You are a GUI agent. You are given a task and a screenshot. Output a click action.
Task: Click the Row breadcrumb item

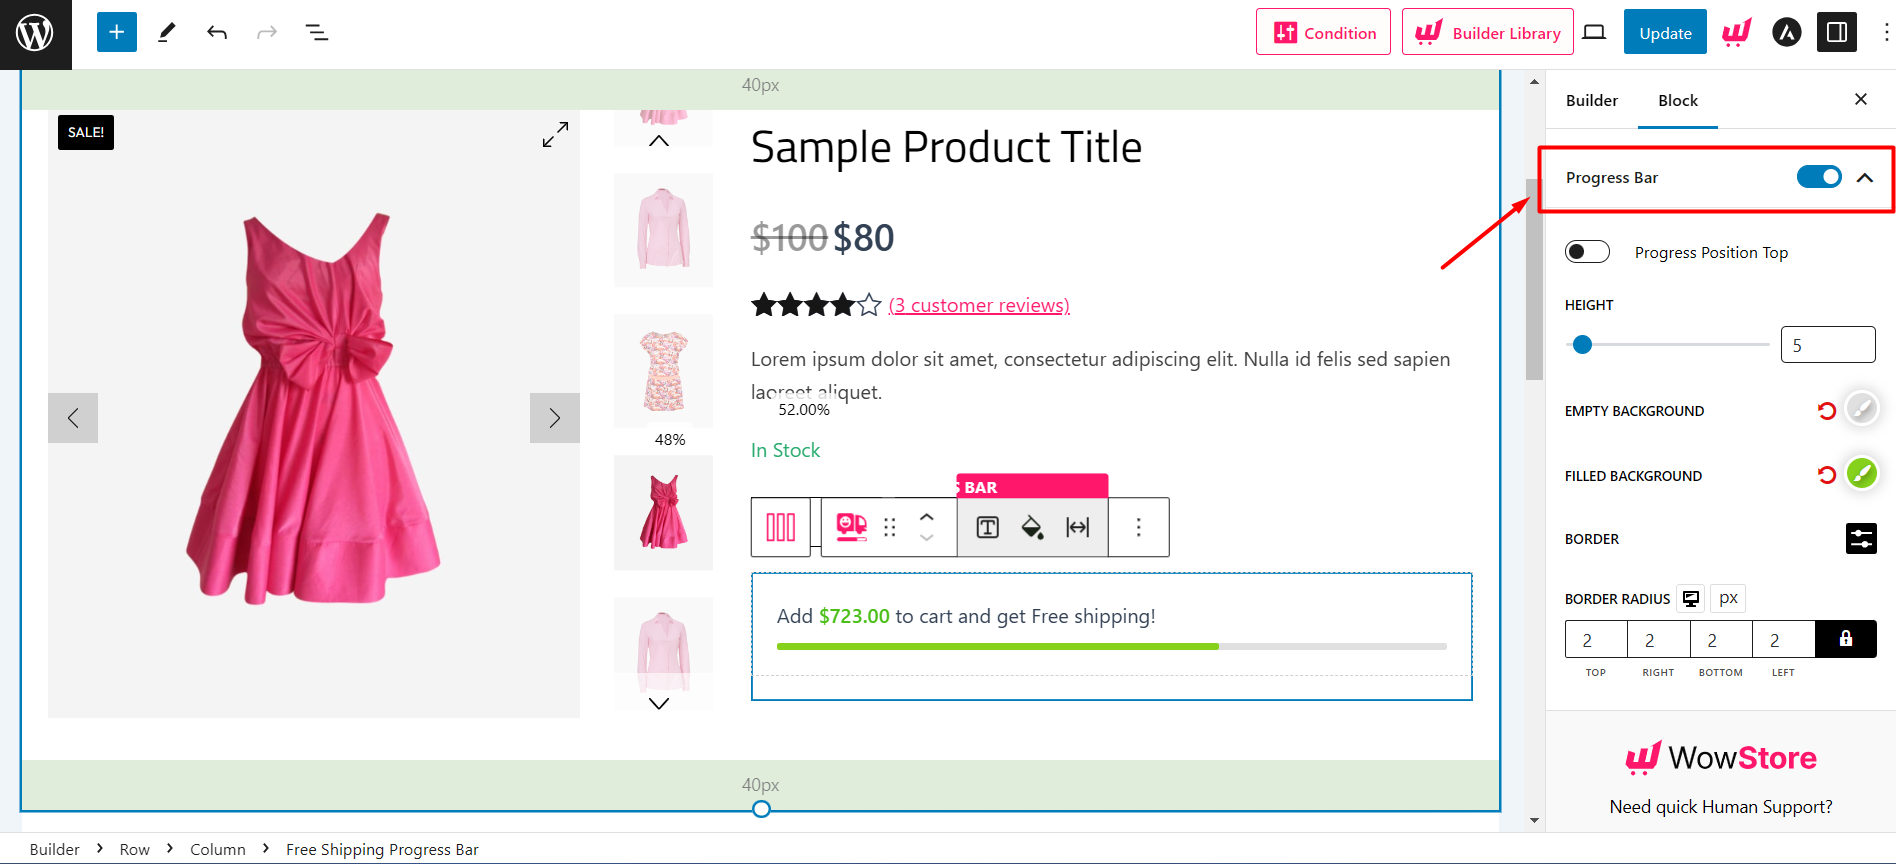coord(134,849)
